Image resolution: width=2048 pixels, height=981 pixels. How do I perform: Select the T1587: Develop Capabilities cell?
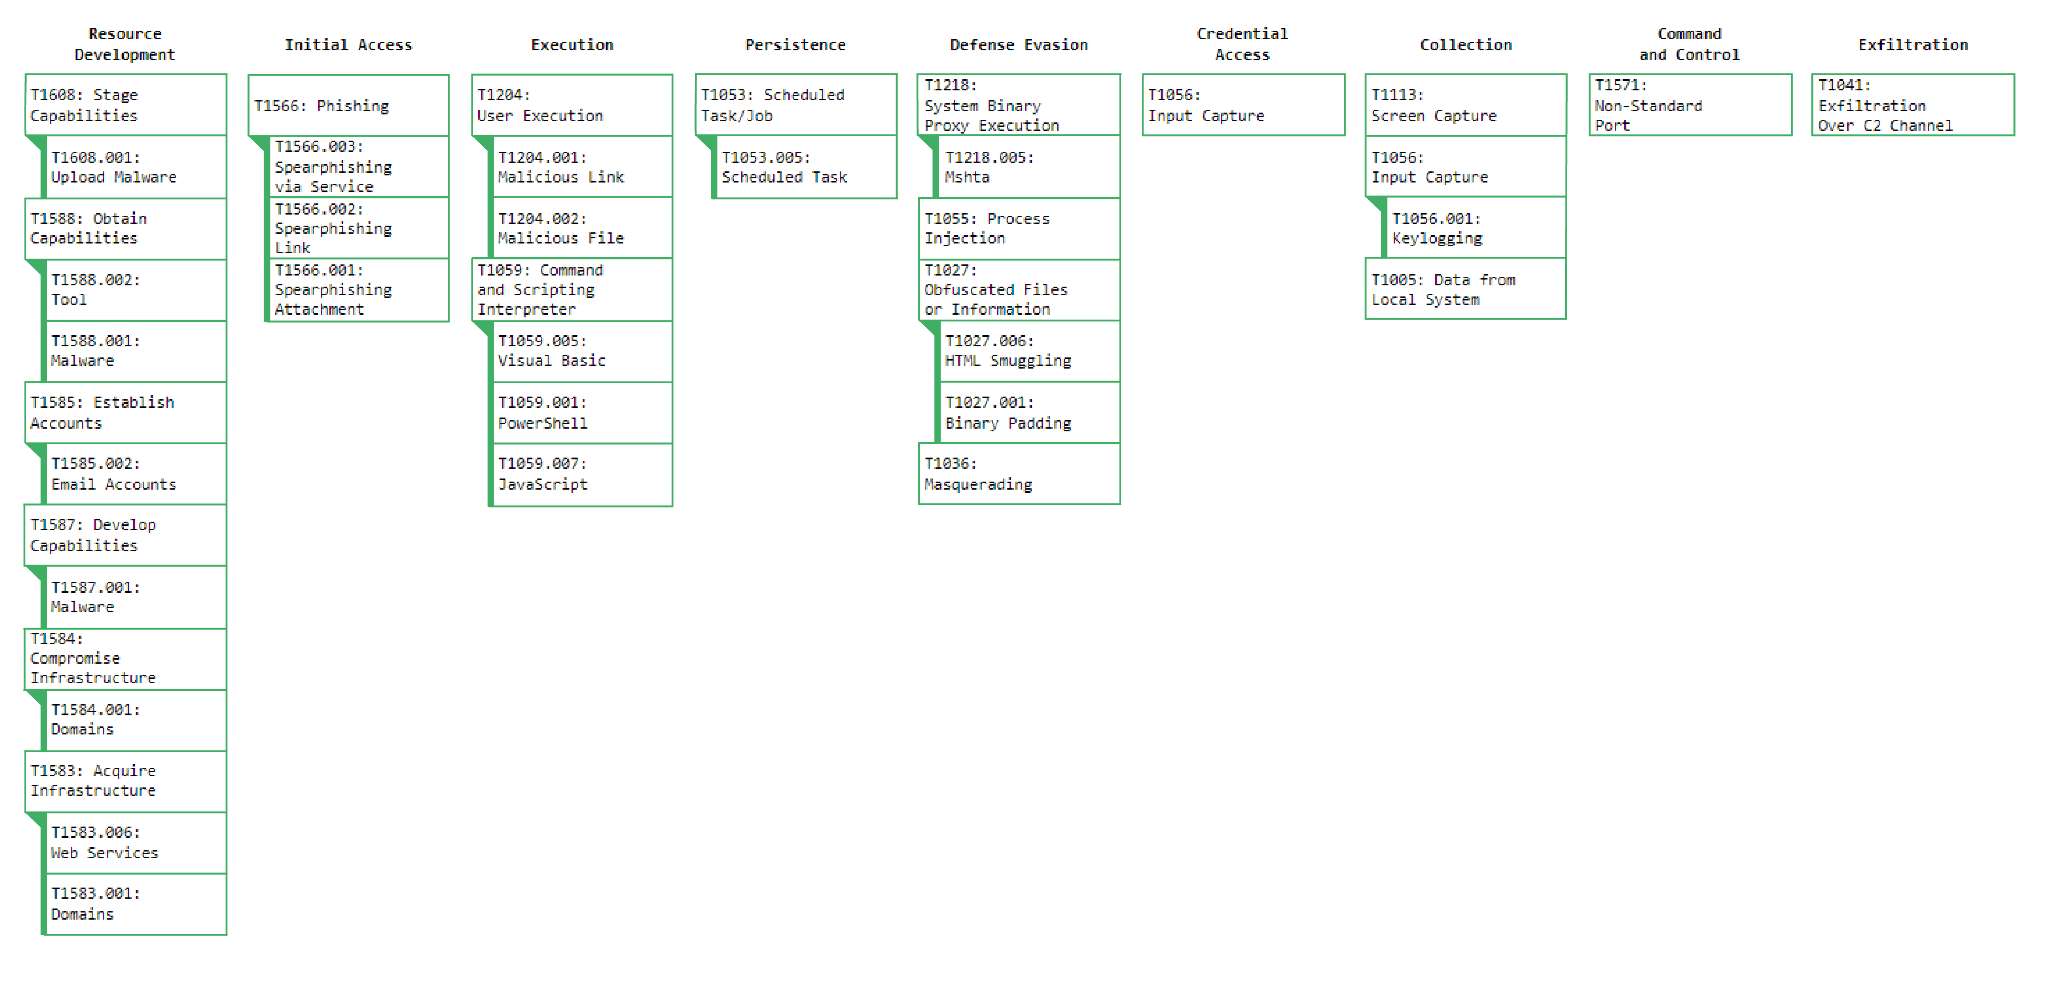[126, 535]
